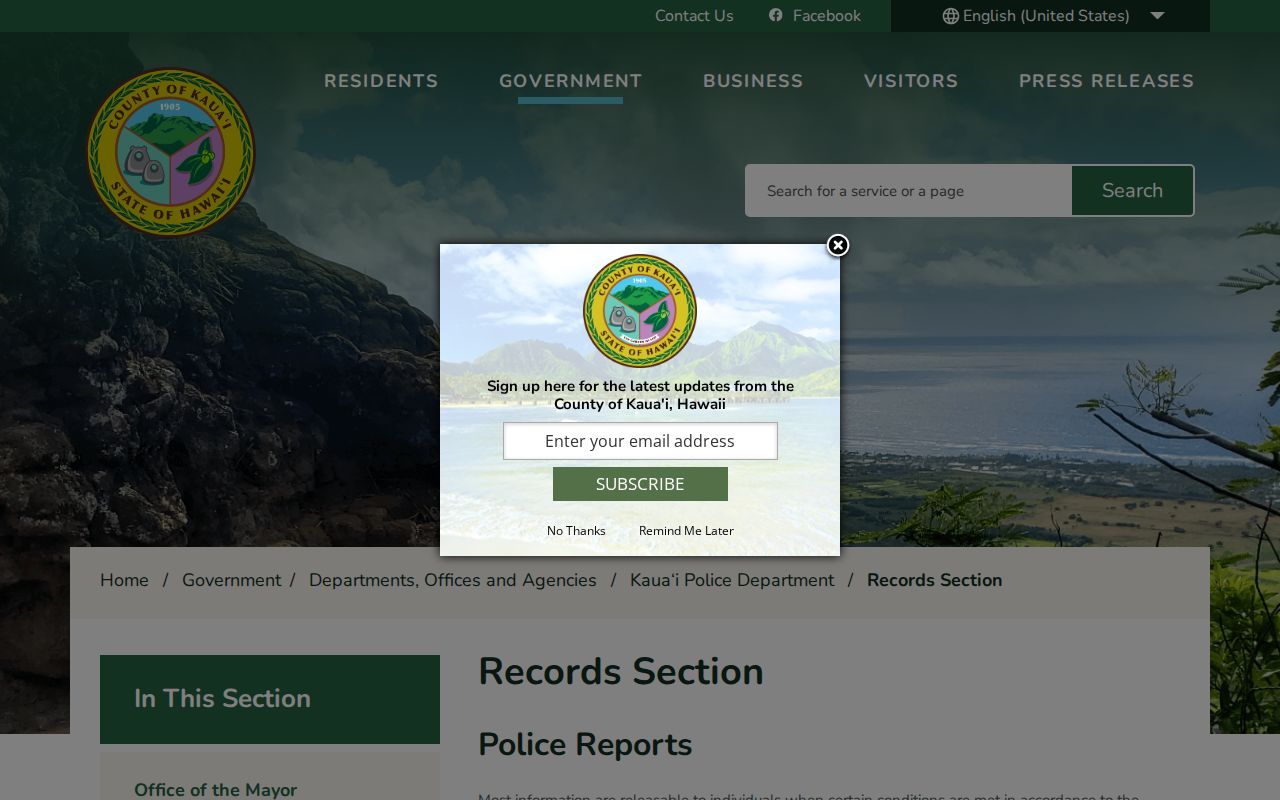Click the Records Section breadcrumb text
1280x800 pixels.
pyautogui.click(x=934, y=580)
